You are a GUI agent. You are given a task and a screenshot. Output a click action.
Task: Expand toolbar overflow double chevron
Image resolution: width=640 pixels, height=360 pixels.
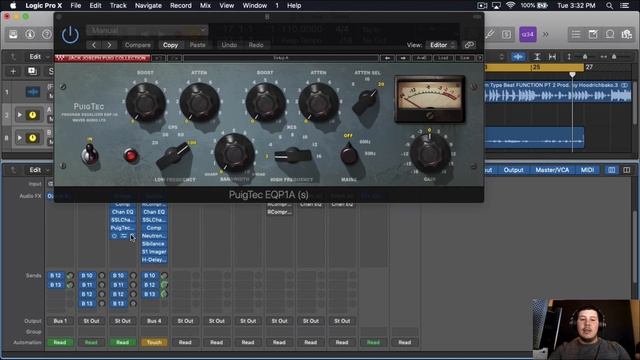[x=546, y=35]
